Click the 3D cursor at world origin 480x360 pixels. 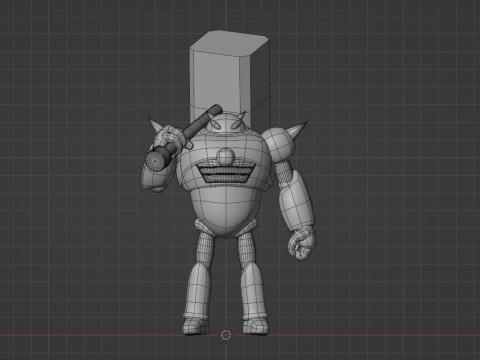pos(226,335)
